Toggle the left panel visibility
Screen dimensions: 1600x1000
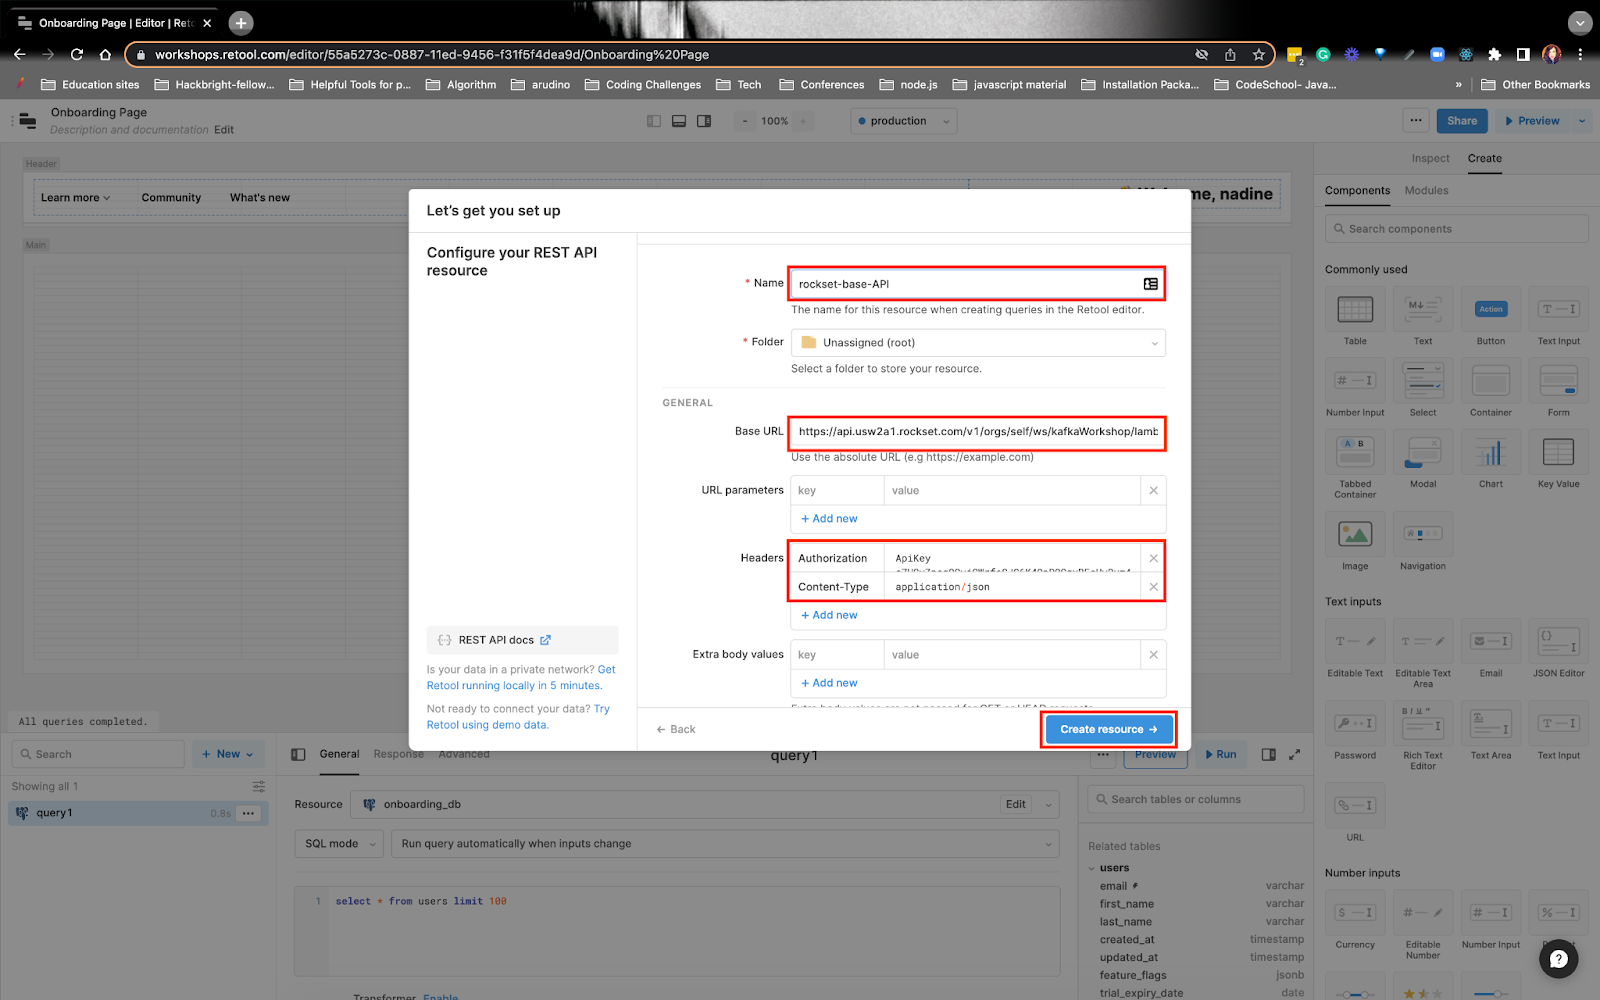point(654,121)
